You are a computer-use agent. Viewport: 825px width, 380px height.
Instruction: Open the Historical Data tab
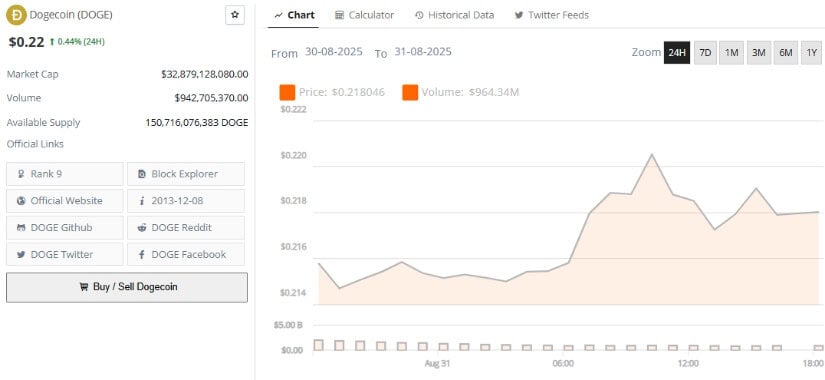coord(455,15)
